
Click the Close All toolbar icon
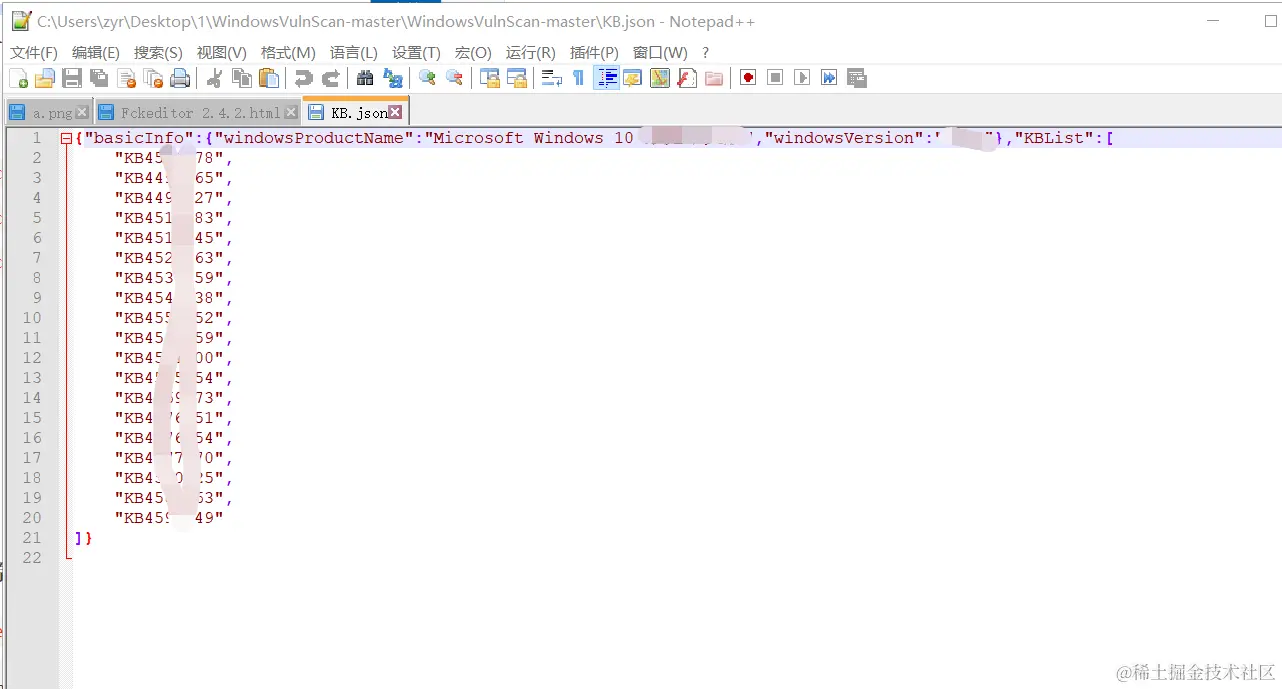(153, 78)
